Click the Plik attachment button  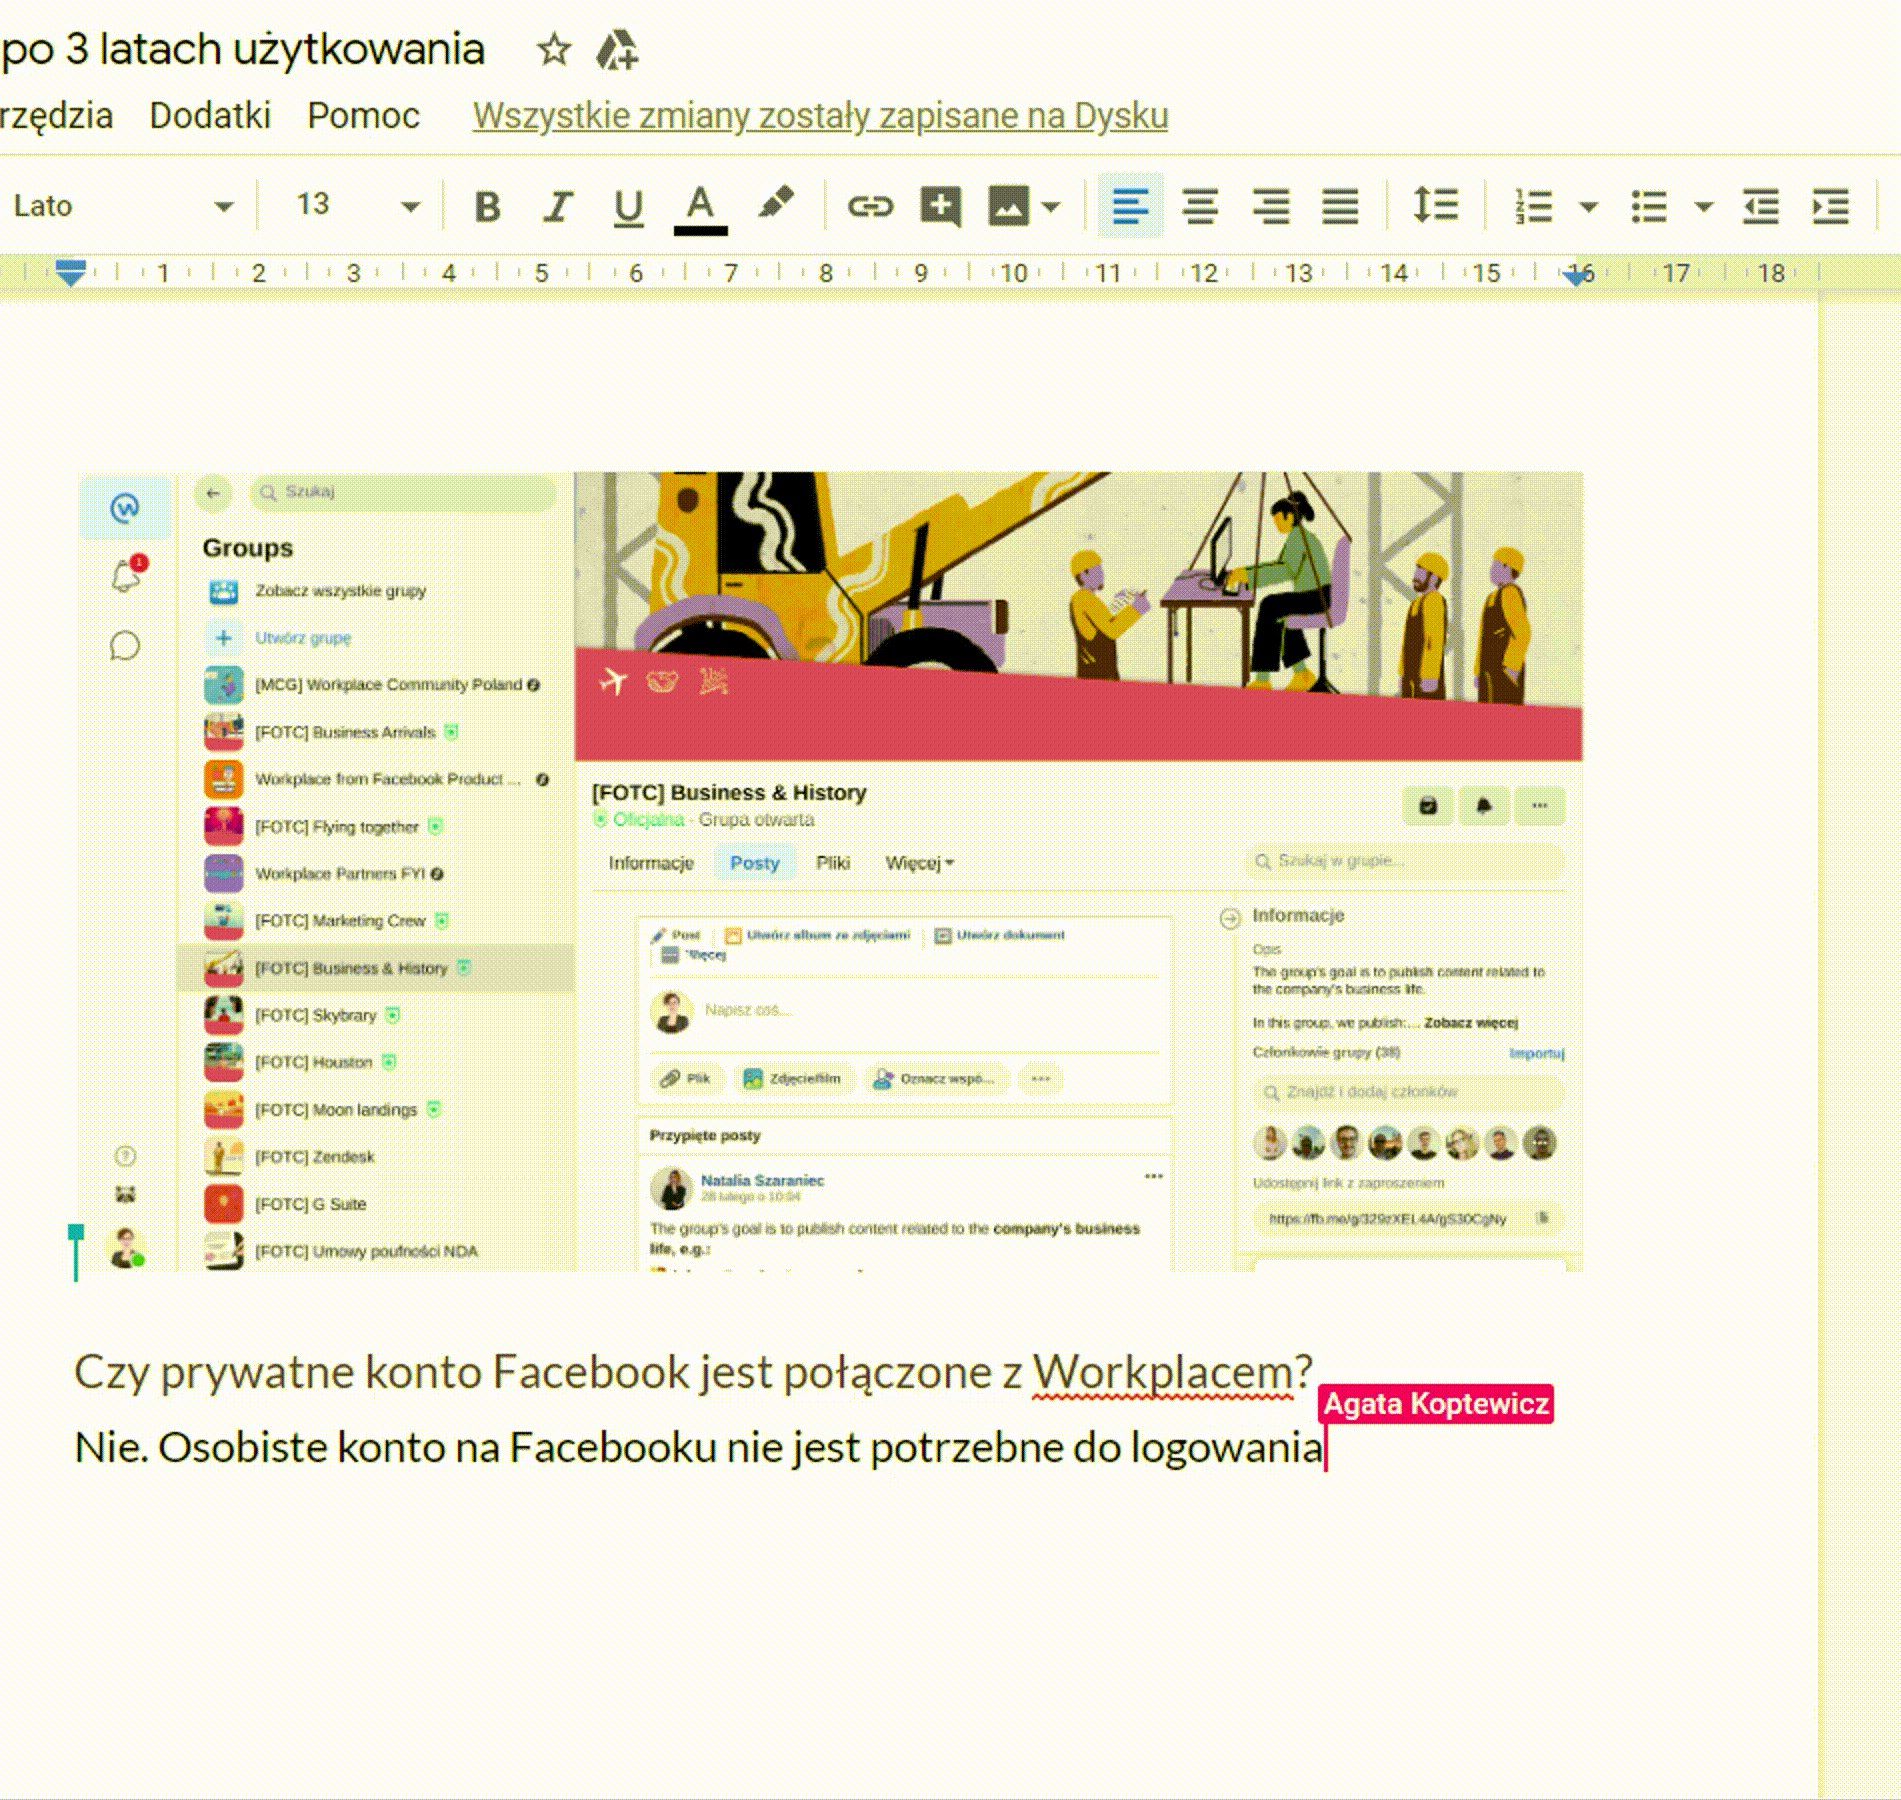[686, 1079]
